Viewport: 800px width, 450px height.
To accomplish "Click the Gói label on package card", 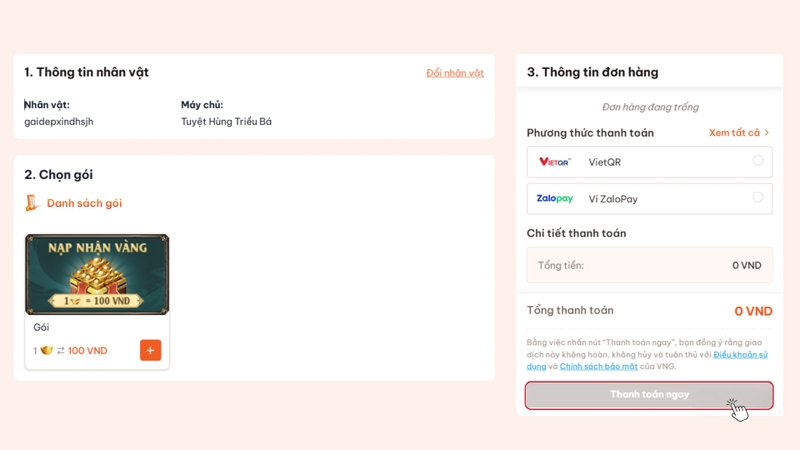I will pos(41,327).
